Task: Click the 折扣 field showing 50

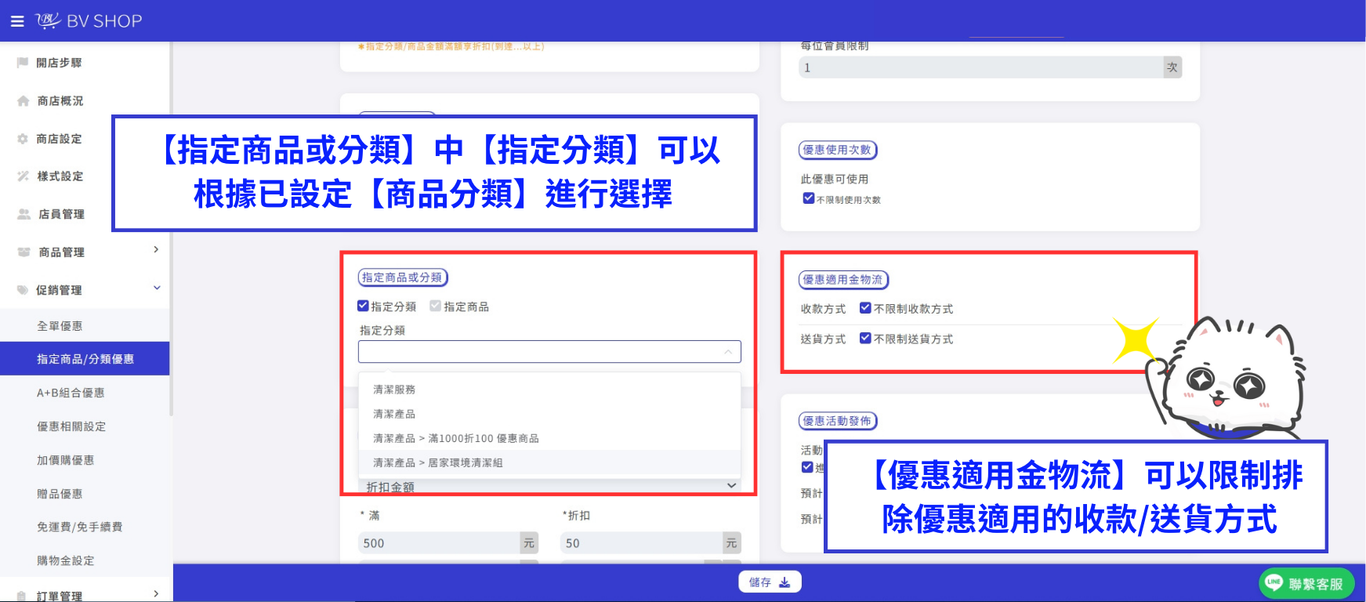Action: (x=641, y=543)
